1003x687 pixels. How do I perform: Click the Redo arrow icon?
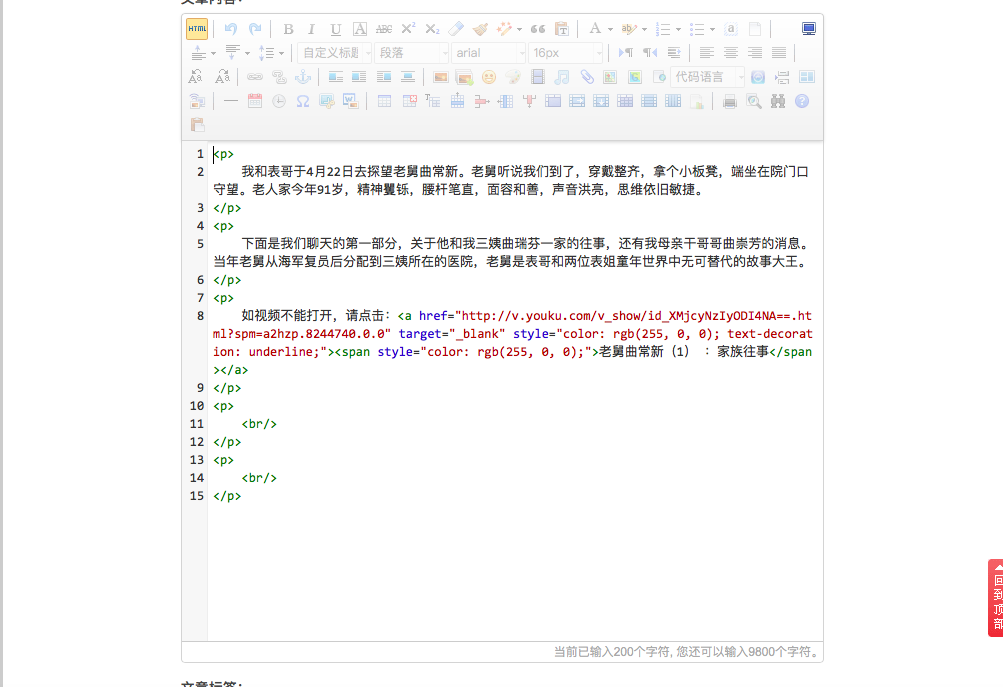click(x=255, y=29)
